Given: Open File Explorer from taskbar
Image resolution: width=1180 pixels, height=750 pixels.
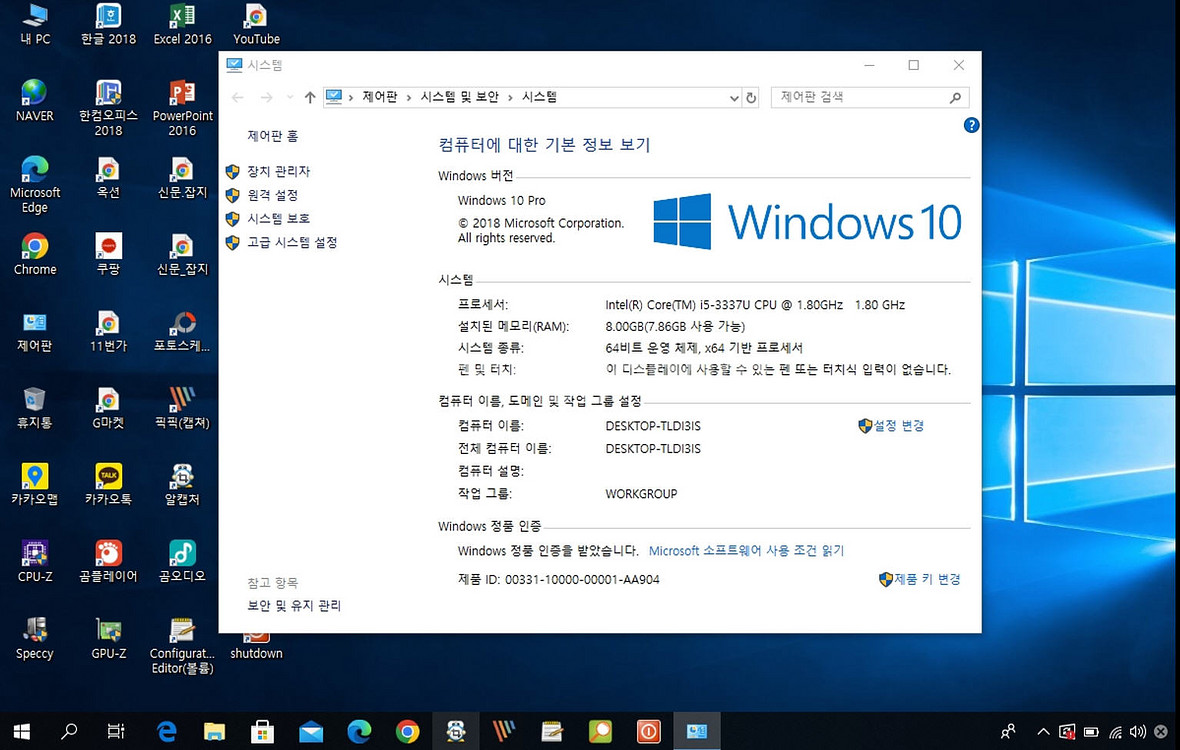Looking at the screenshot, I should tap(214, 730).
